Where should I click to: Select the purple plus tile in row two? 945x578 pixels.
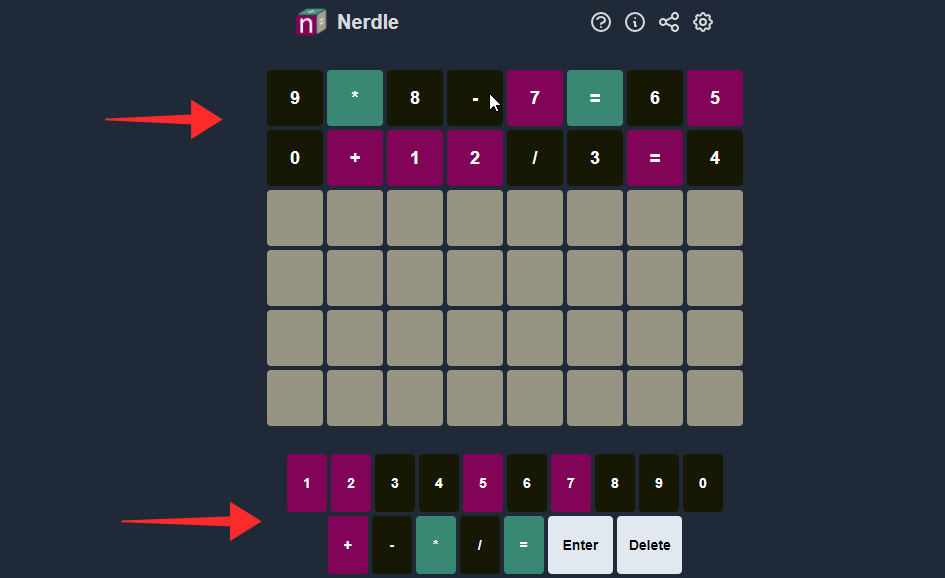pyautogui.click(x=355, y=158)
